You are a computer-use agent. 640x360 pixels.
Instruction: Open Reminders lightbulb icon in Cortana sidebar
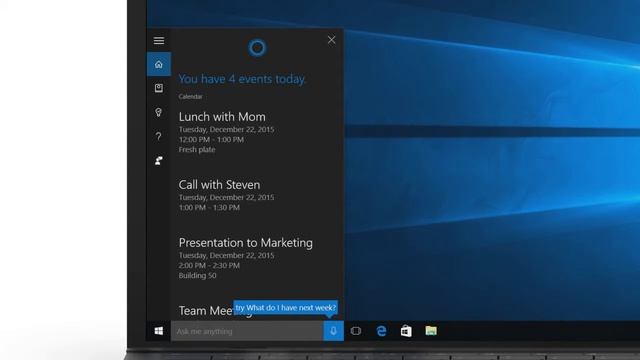[159, 112]
